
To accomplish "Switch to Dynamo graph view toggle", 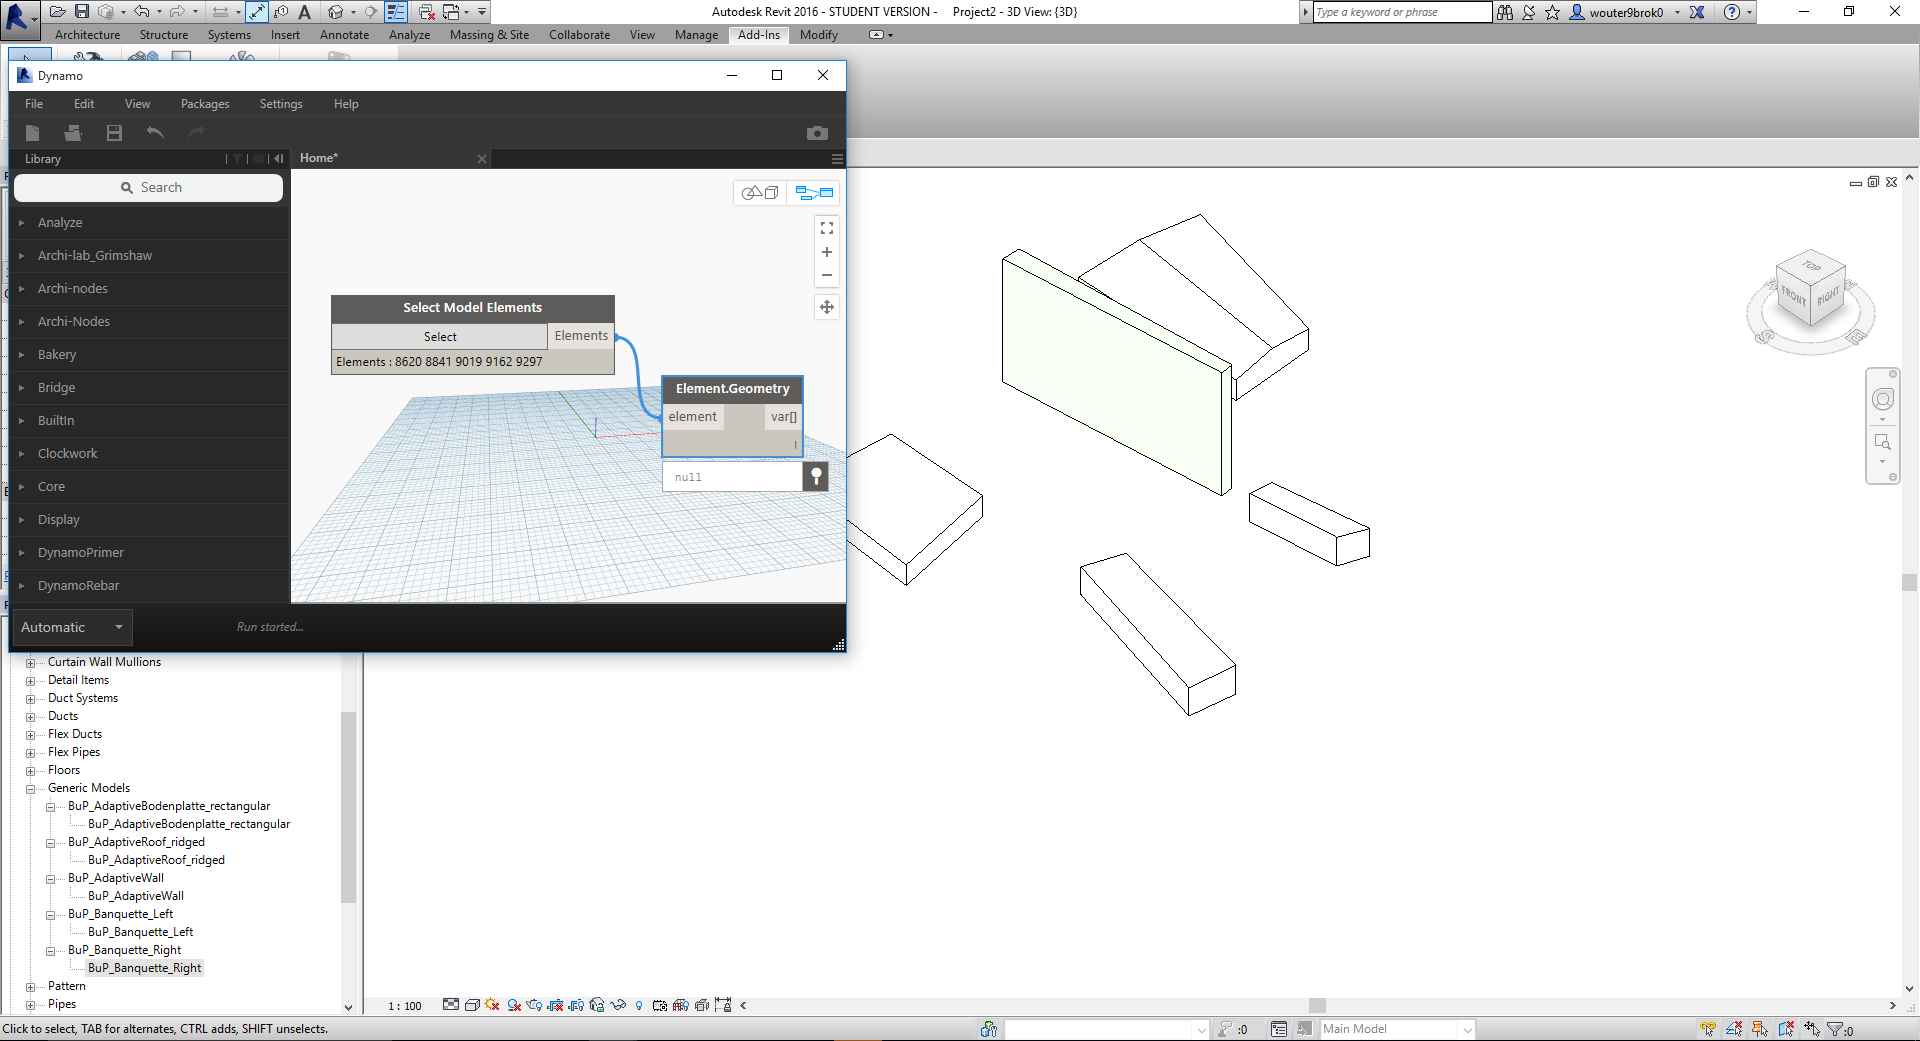I will [x=814, y=192].
